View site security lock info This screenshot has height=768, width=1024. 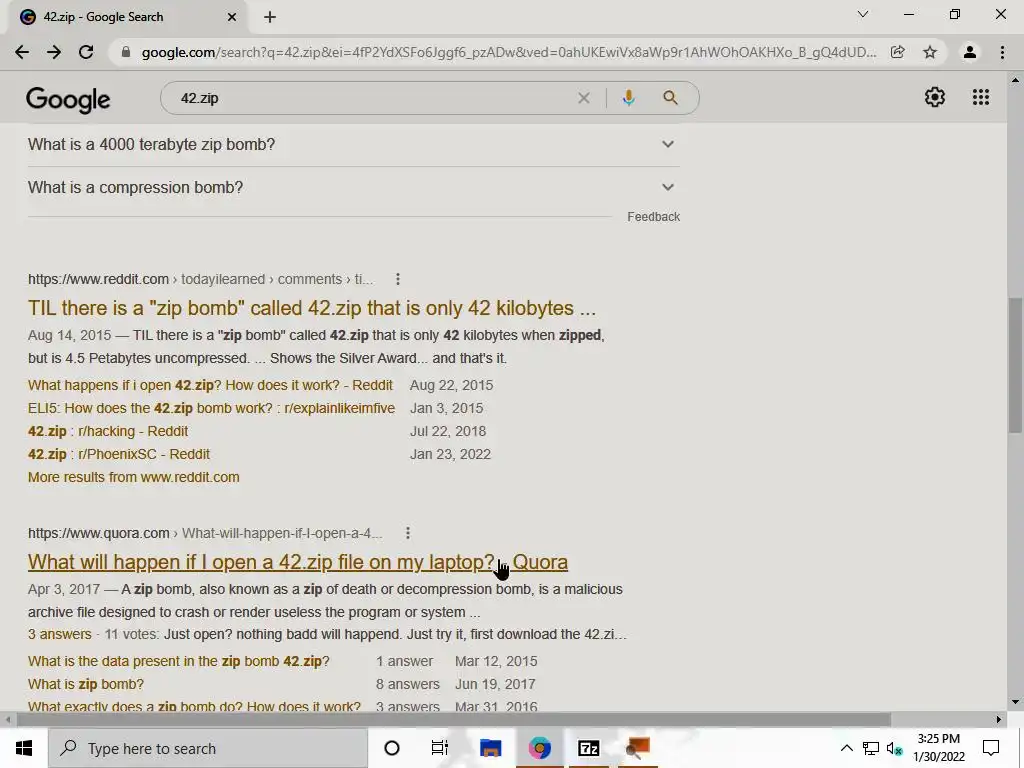[126, 52]
